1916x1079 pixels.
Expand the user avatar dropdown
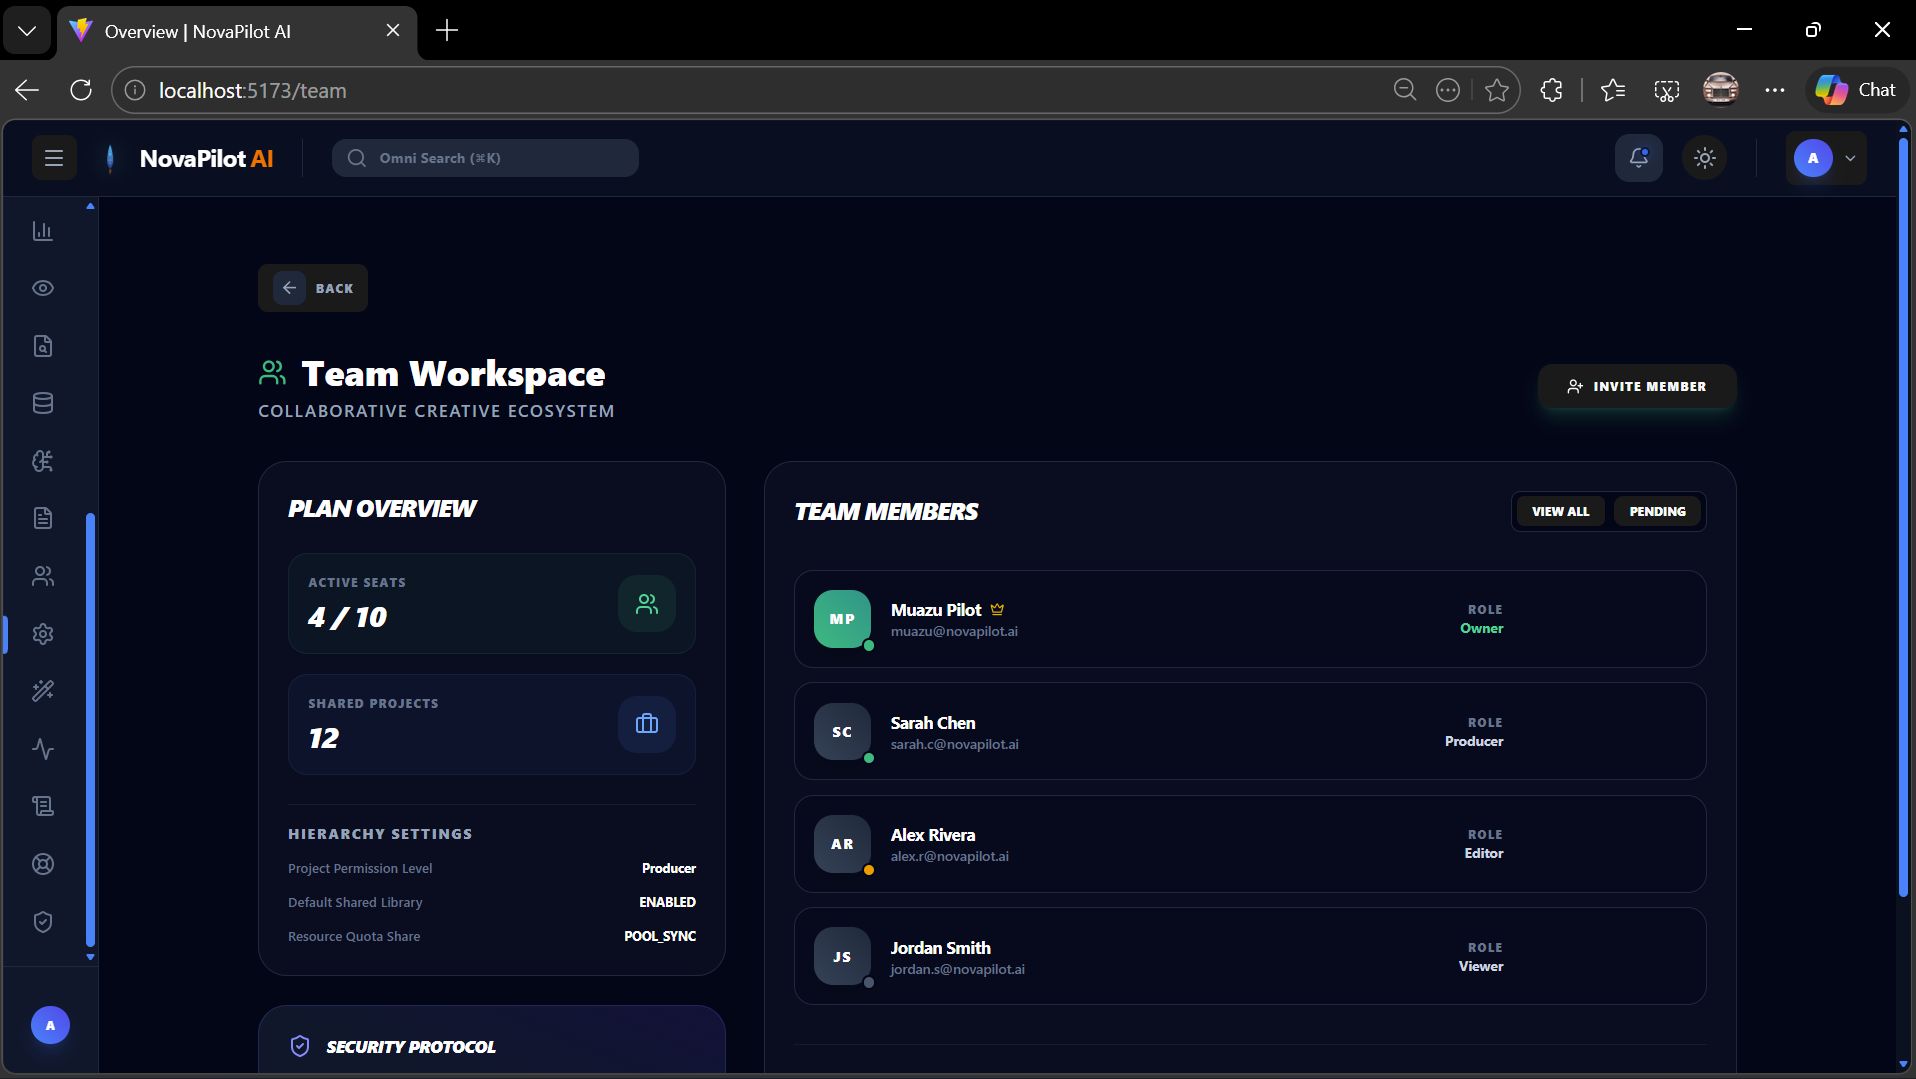pos(1826,158)
